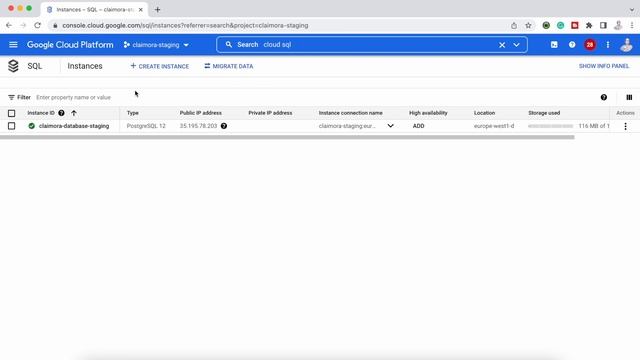
Task: Click the Google Cloud Platform logo
Action: tap(70, 45)
